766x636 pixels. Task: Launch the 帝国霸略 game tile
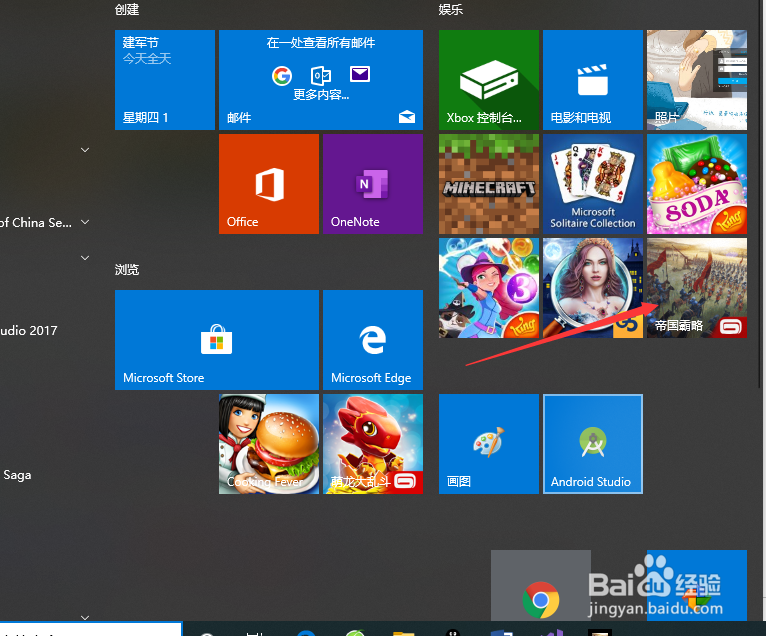697,288
